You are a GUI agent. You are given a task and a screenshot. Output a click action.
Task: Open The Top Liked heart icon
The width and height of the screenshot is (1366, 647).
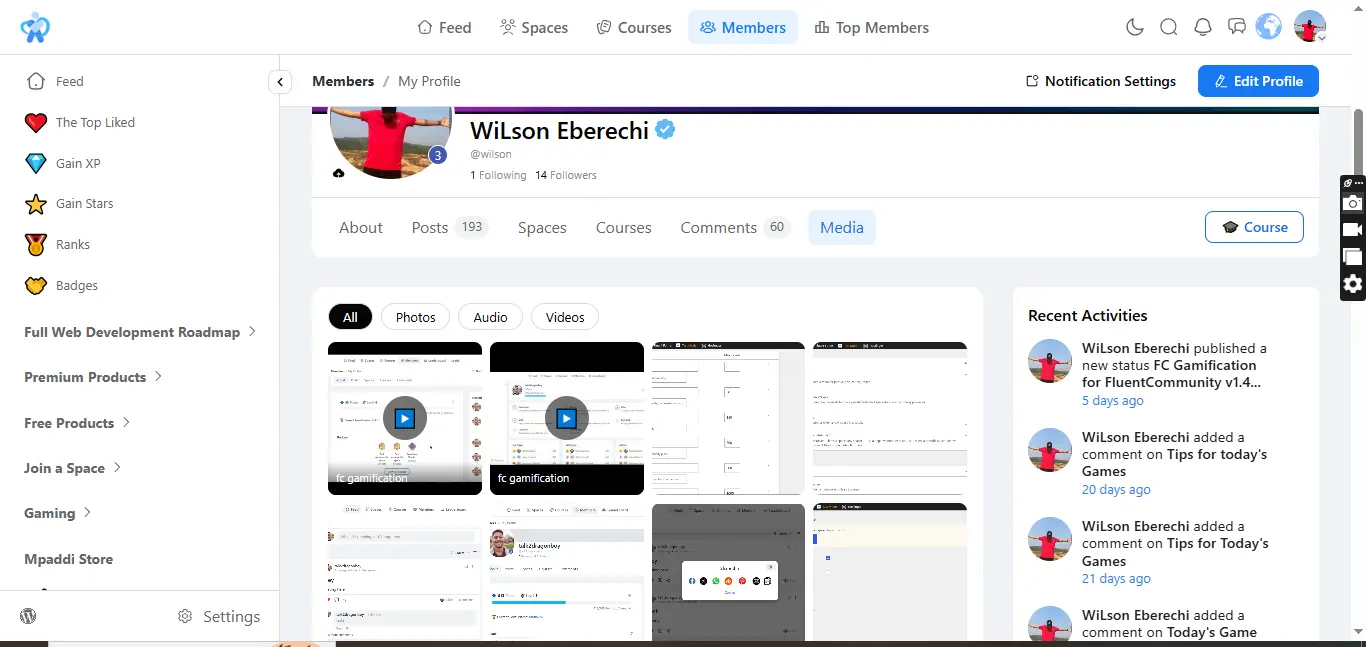click(36, 122)
